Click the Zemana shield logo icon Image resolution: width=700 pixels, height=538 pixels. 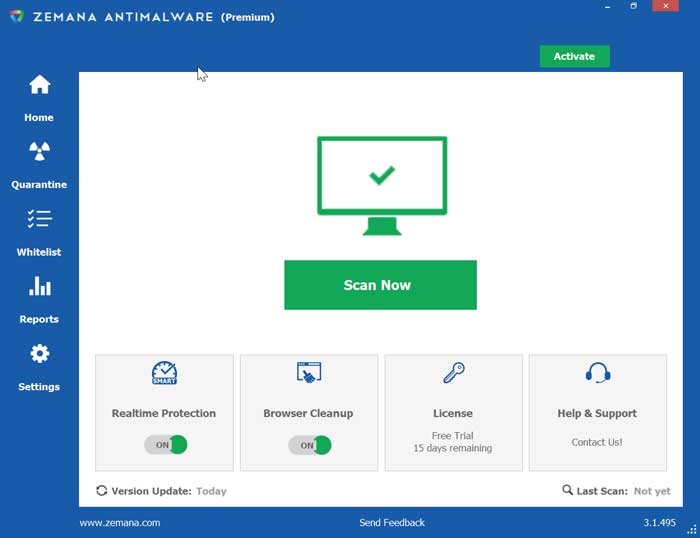pos(17,17)
